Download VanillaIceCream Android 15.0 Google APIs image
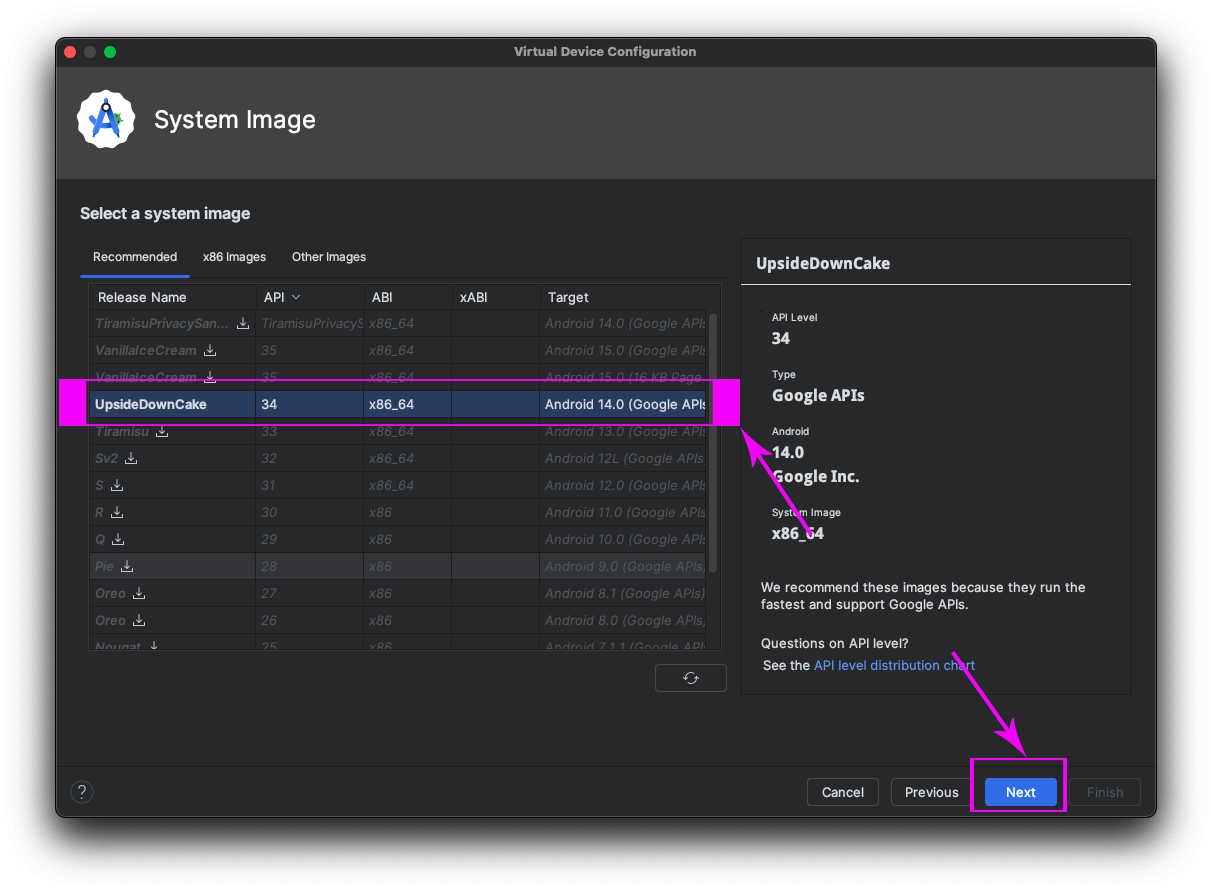 [x=210, y=351]
